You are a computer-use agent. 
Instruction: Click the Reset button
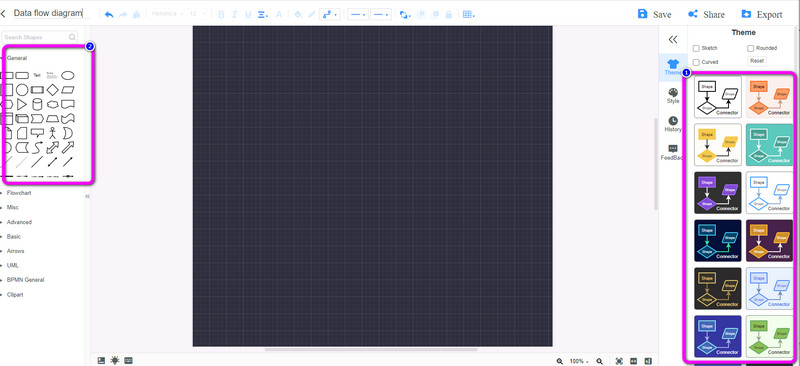coord(757,61)
